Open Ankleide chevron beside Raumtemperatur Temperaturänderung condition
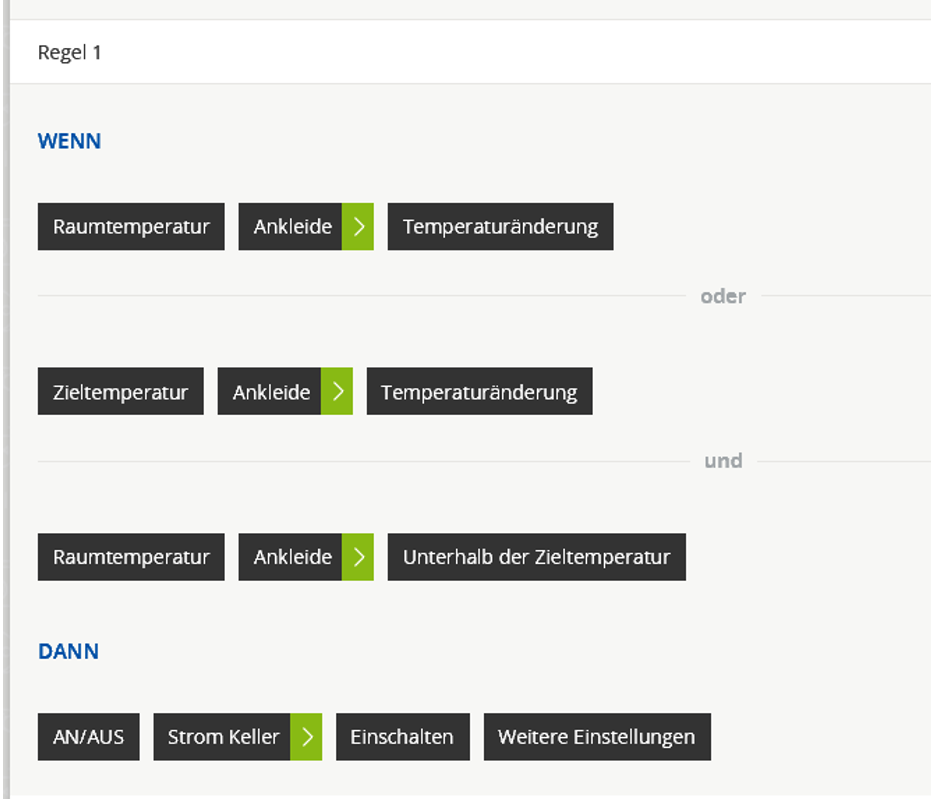This screenshot has width=931, height=799. [x=357, y=227]
